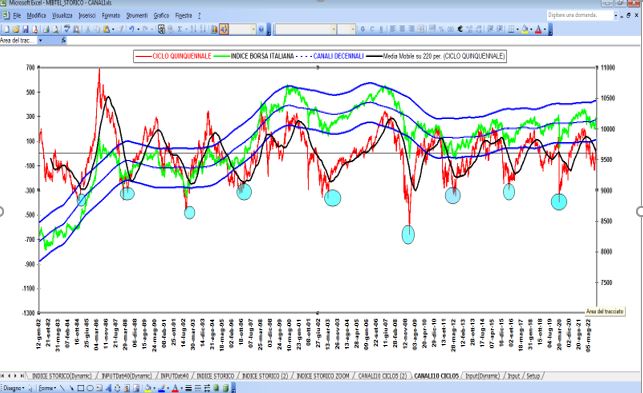The width and height of the screenshot is (643, 393).
Task: Toggle italic C formatting button
Action: [372, 29]
